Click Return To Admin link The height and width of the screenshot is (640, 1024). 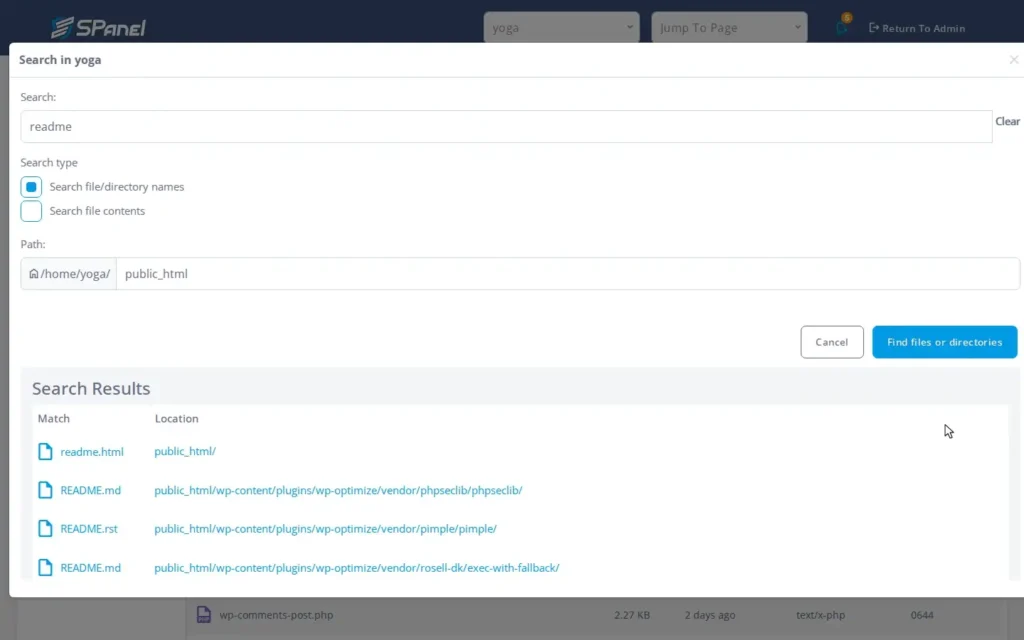click(917, 28)
